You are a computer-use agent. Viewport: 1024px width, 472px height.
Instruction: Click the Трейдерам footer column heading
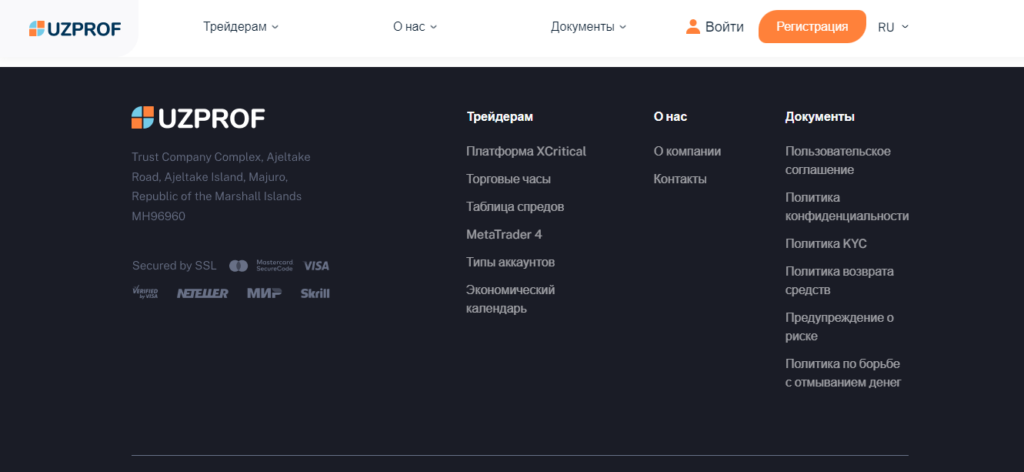500,117
